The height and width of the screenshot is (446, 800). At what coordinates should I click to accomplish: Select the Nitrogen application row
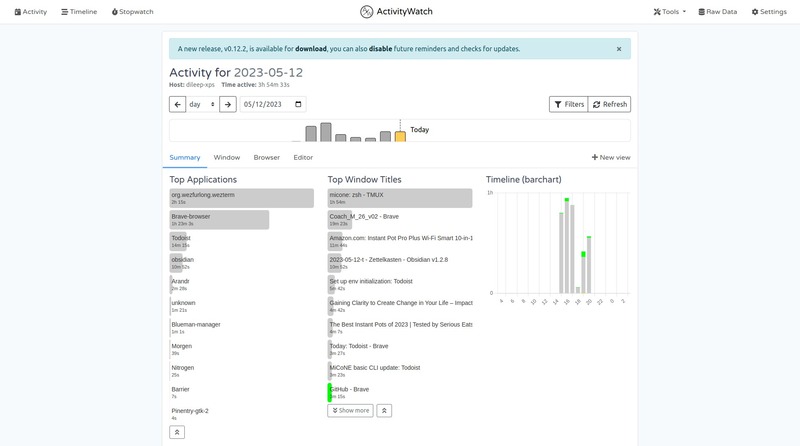241,371
